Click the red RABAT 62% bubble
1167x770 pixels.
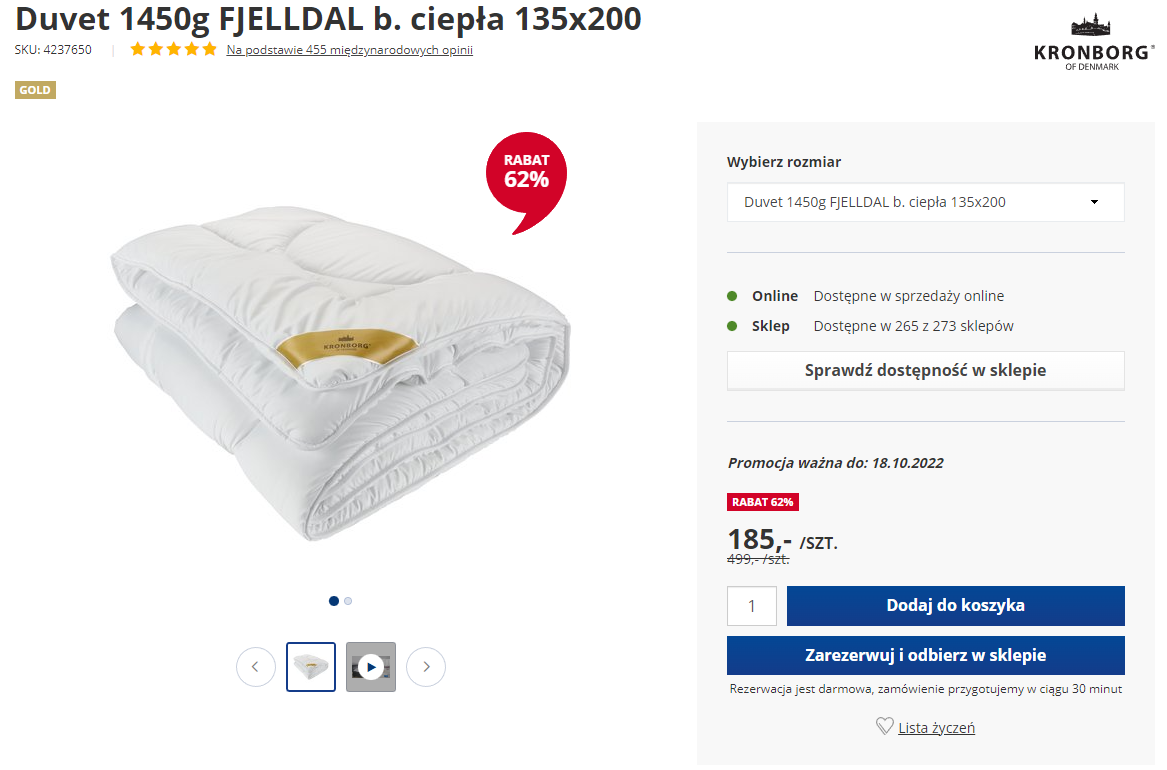(x=526, y=174)
